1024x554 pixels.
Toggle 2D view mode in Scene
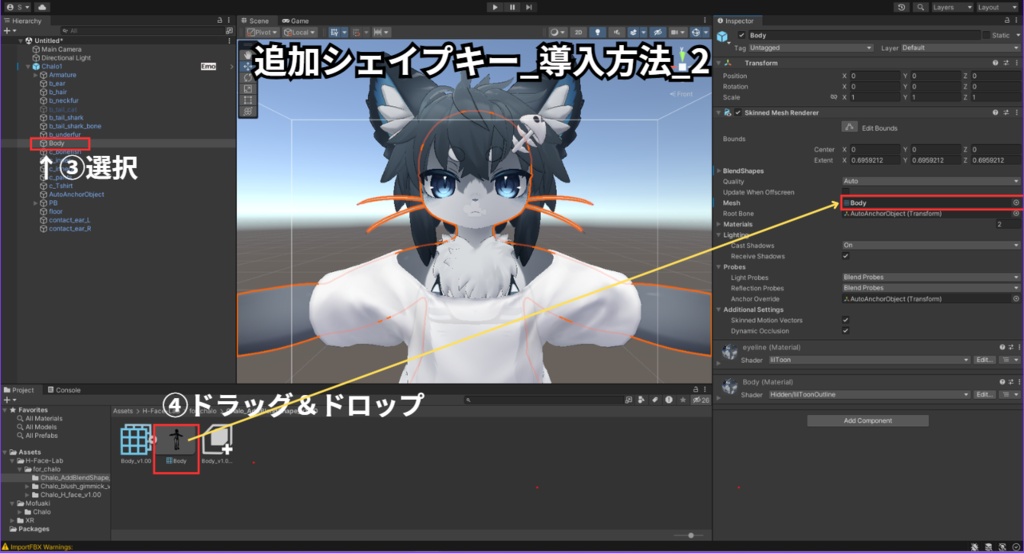(578, 32)
